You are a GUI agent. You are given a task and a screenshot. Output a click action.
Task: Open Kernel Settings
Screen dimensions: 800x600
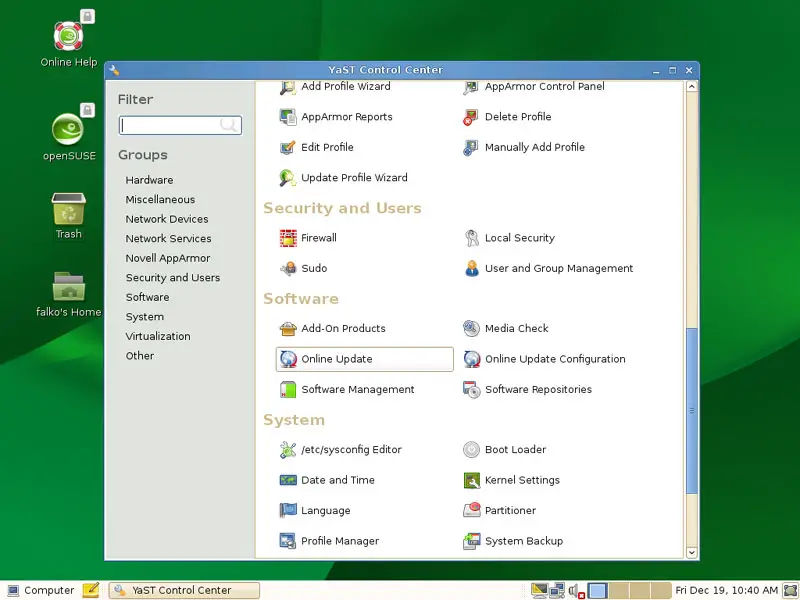pos(511,480)
